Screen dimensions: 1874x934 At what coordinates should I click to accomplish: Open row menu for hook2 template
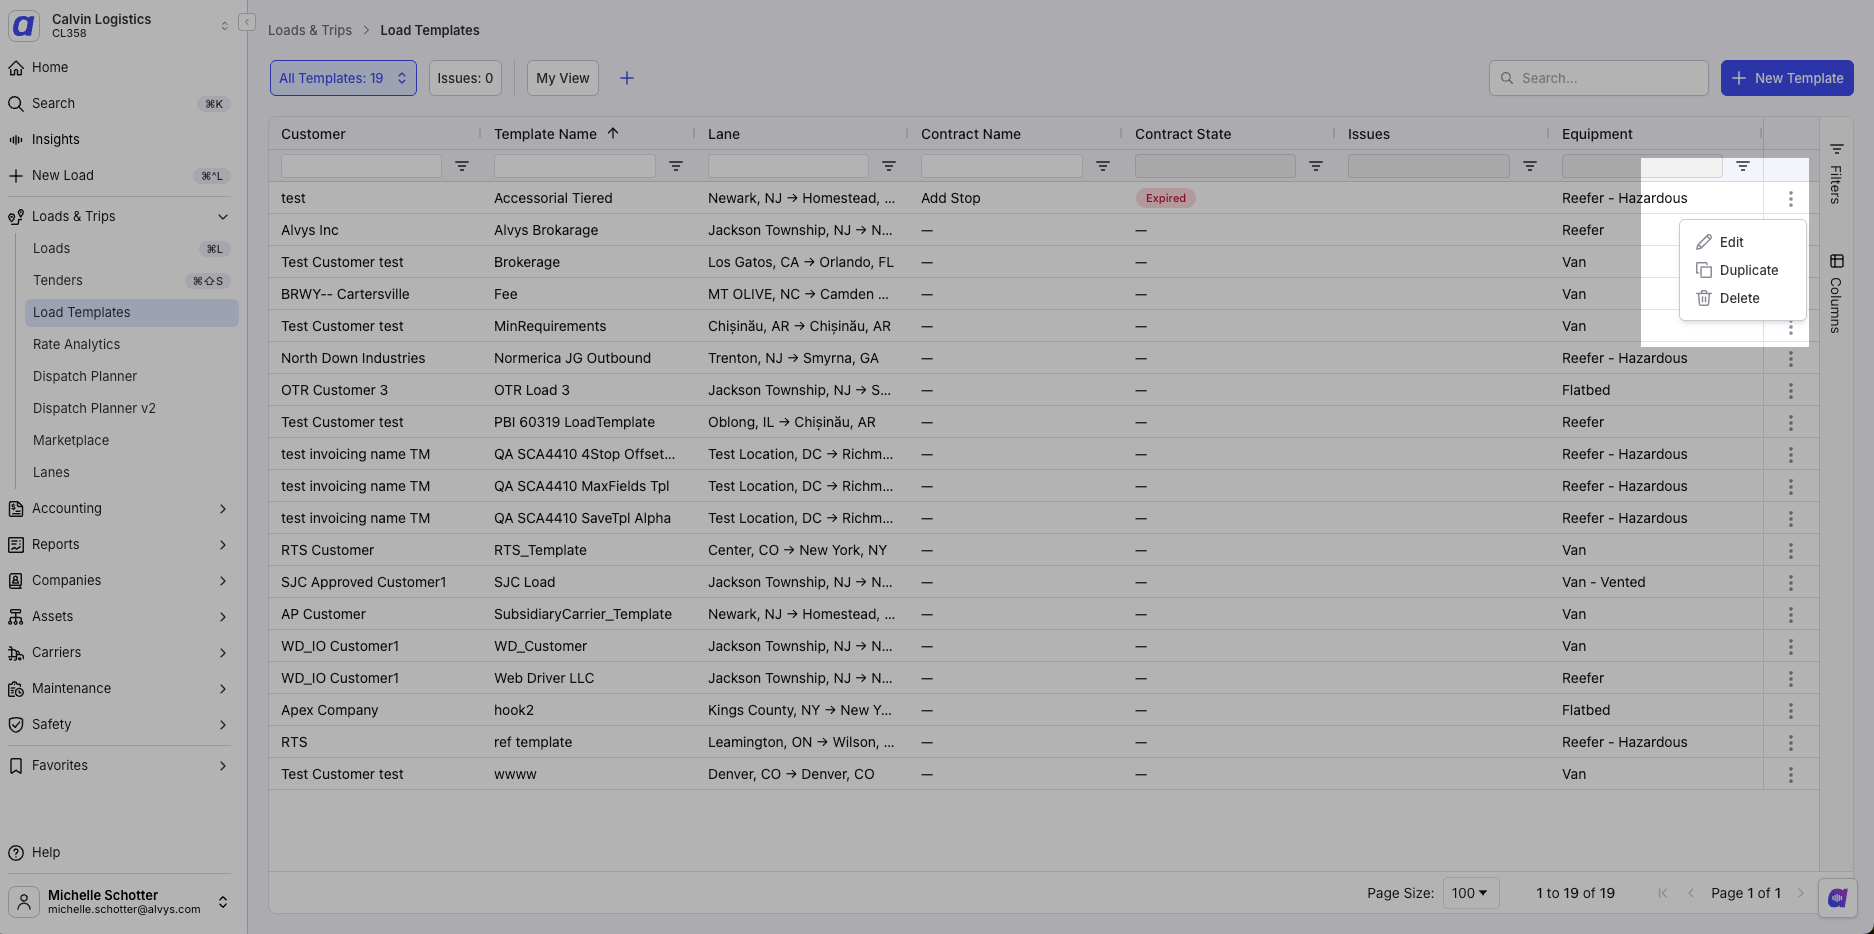pos(1791,711)
